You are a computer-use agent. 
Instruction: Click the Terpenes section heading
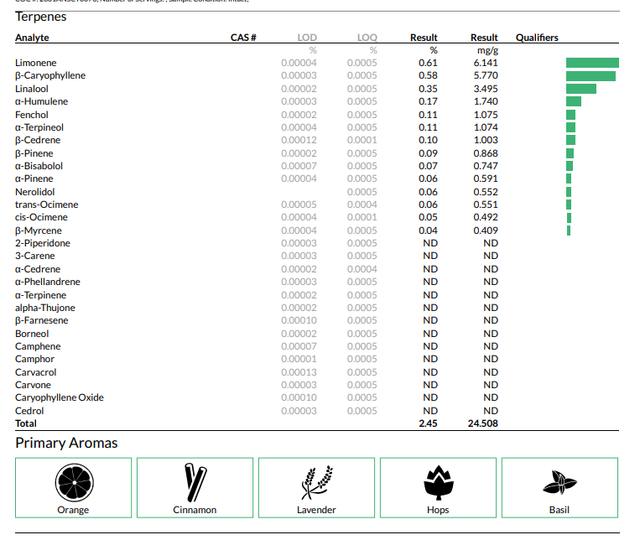41,17
